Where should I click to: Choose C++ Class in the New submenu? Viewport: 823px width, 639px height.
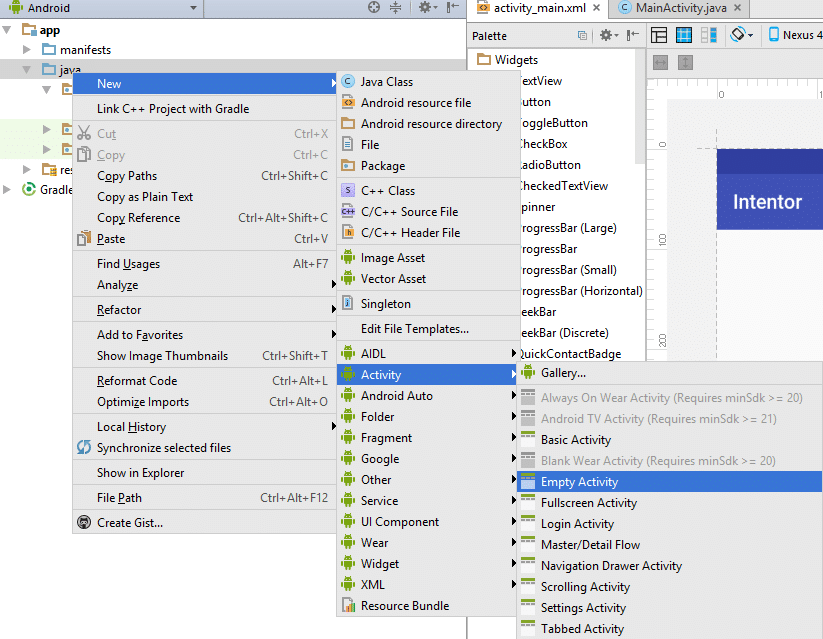point(428,191)
